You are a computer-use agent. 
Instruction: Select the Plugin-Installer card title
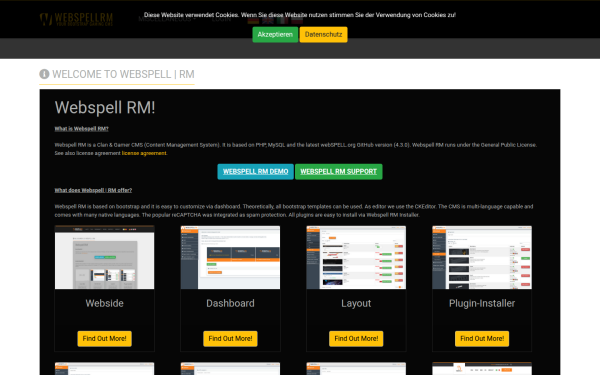tap(482, 303)
